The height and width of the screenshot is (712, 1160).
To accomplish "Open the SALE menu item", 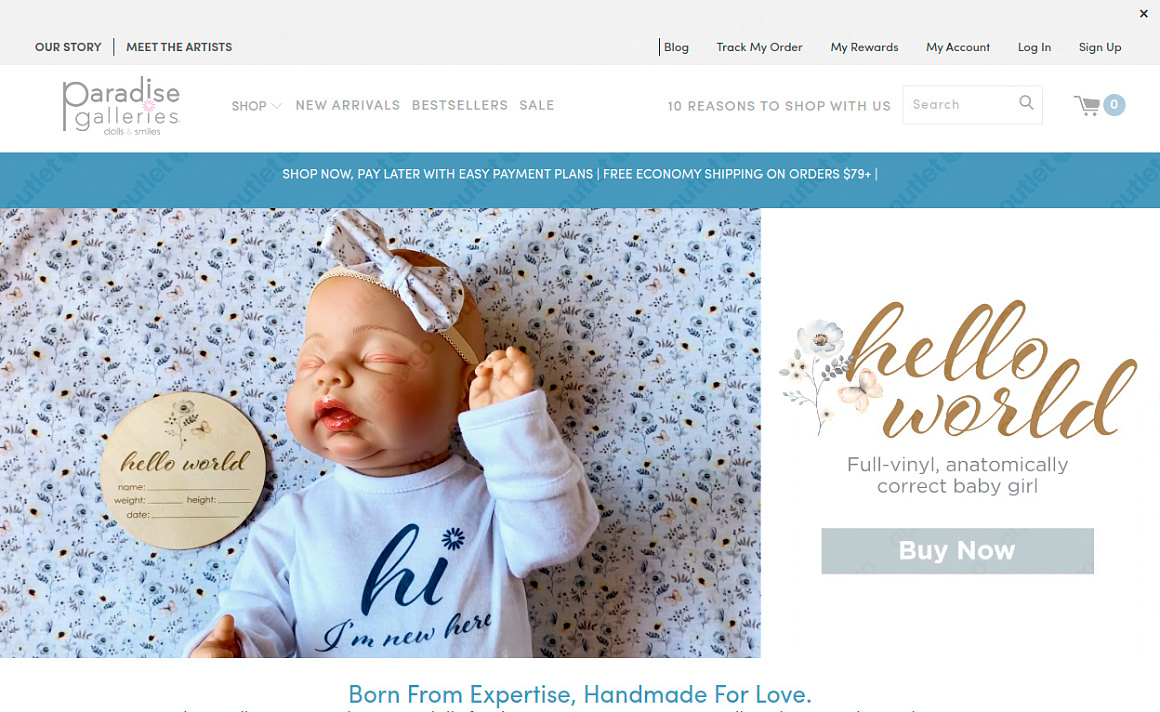I will point(536,105).
